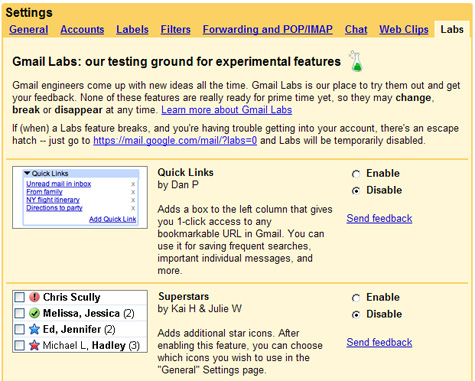Open the General settings tab
This screenshot has height=381, width=475.
click(x=29, y=30)
